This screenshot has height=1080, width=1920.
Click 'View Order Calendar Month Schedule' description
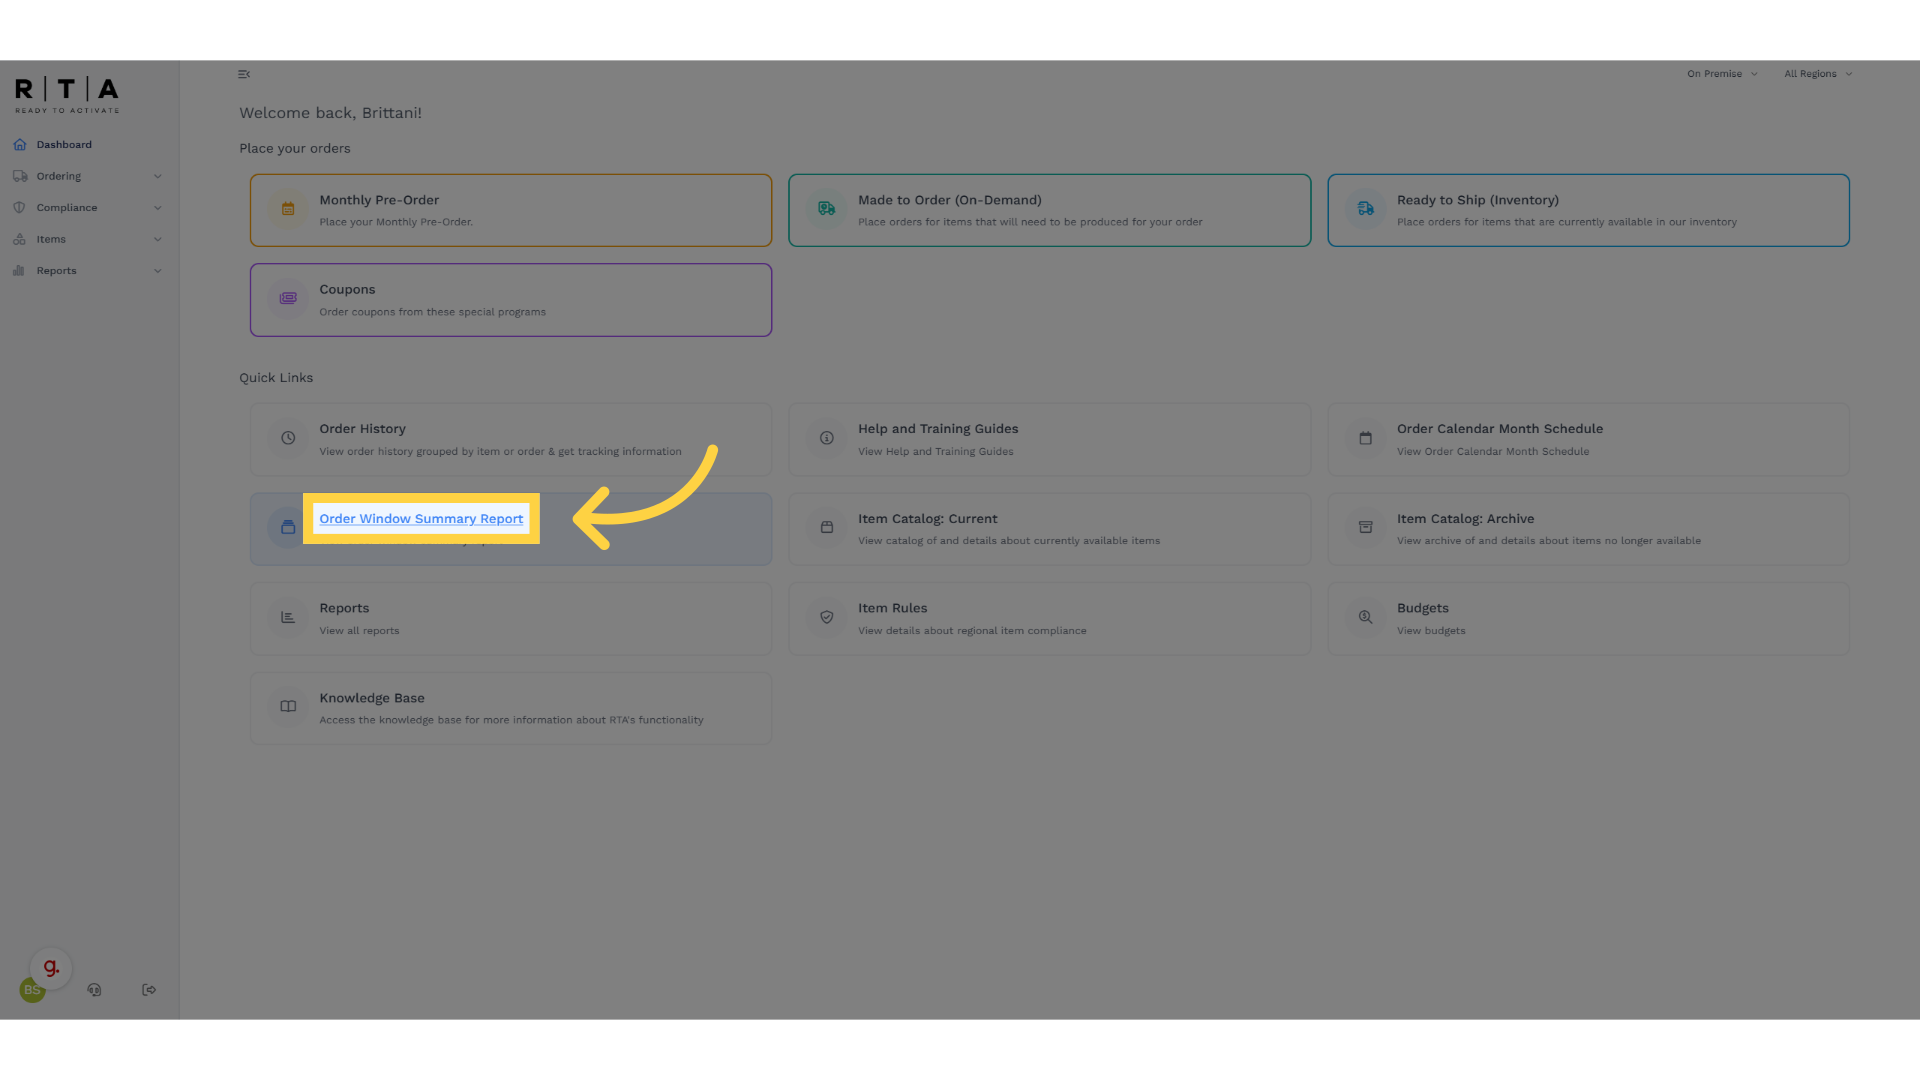pyautogui.click(x=1492, y=452)
